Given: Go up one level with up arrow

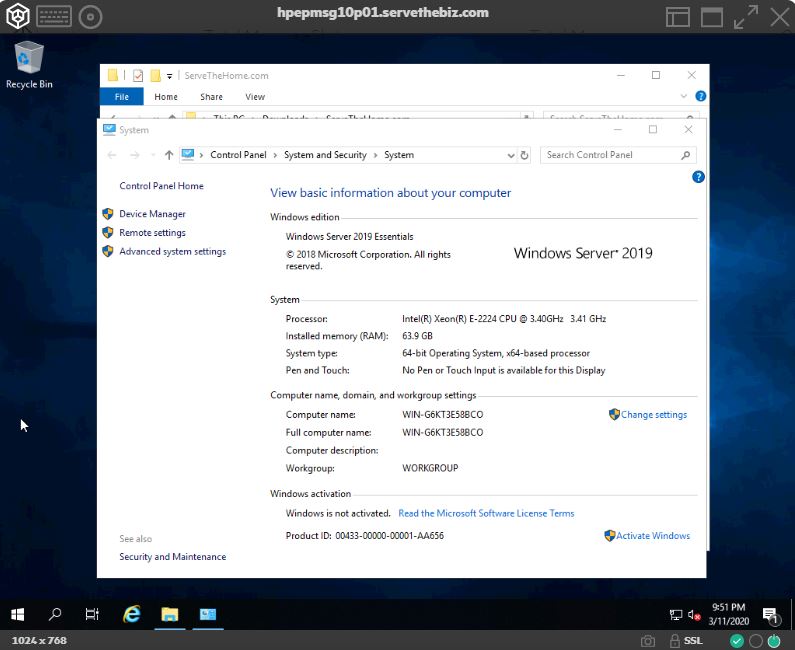Looking at the screenshot, I should coord(169,155).
